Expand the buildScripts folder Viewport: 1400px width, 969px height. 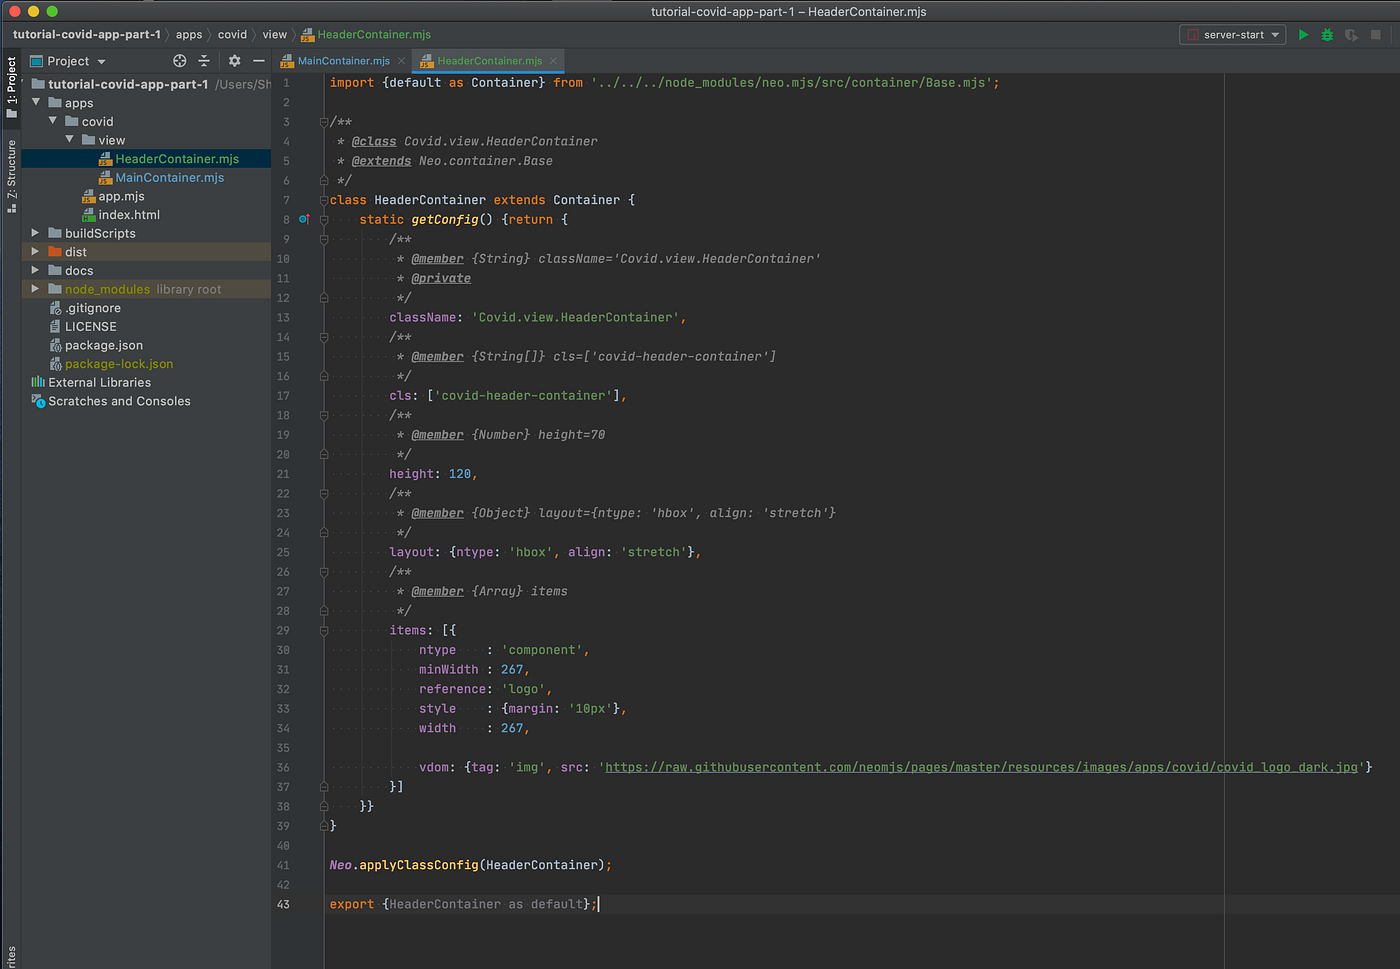pyautogui.click(x=34, y=233)
